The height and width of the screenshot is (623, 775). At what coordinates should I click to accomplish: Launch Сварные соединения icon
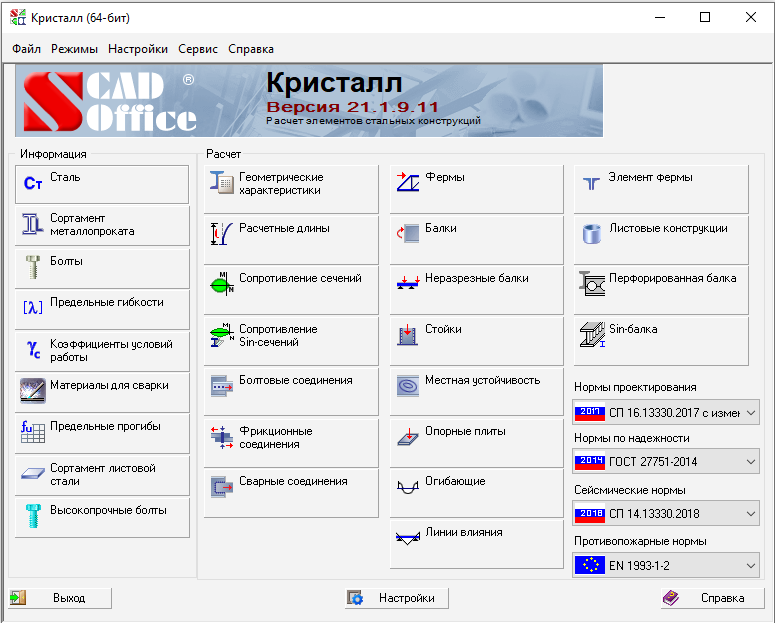[x=221, y=487]
